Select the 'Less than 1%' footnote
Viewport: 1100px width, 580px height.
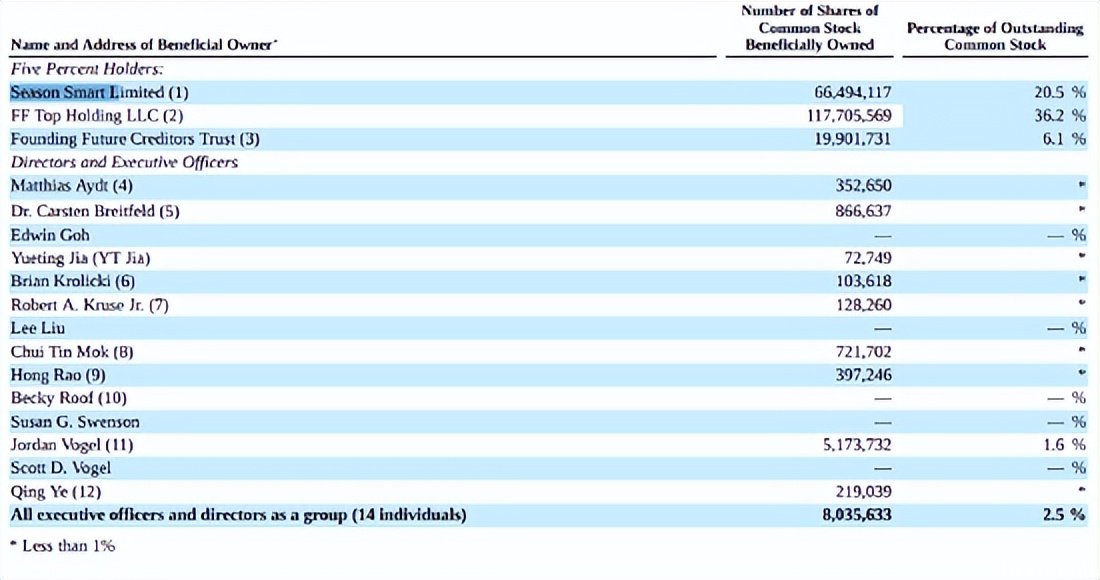pyautogui.click(x=68, y=546)
